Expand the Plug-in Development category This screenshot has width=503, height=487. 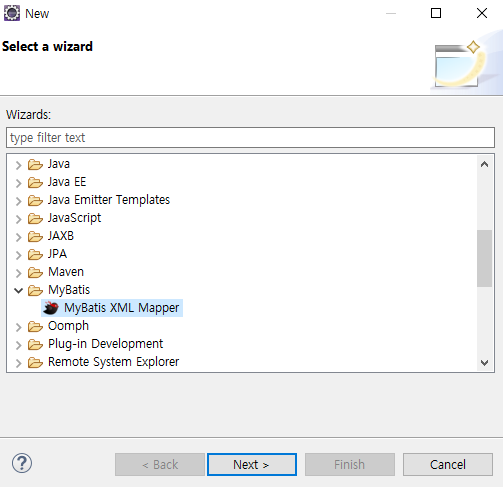19,345
